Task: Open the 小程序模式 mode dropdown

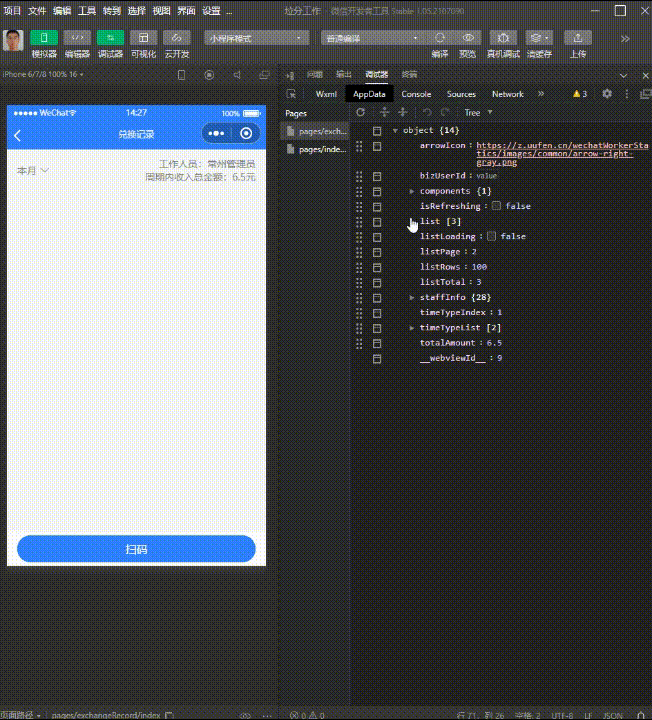Action: point(256,38)
